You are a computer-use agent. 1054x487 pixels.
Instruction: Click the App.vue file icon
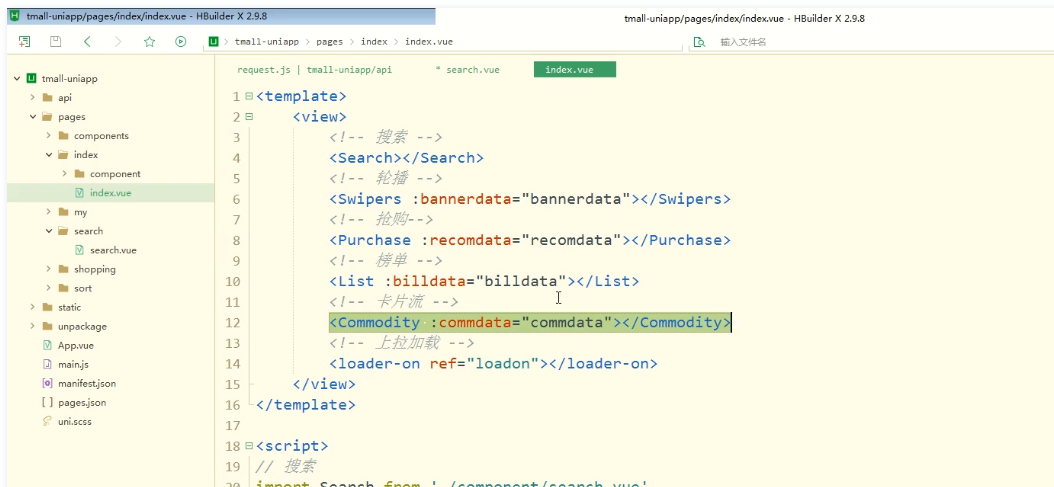pyautogui.click(x=46, y=345)
